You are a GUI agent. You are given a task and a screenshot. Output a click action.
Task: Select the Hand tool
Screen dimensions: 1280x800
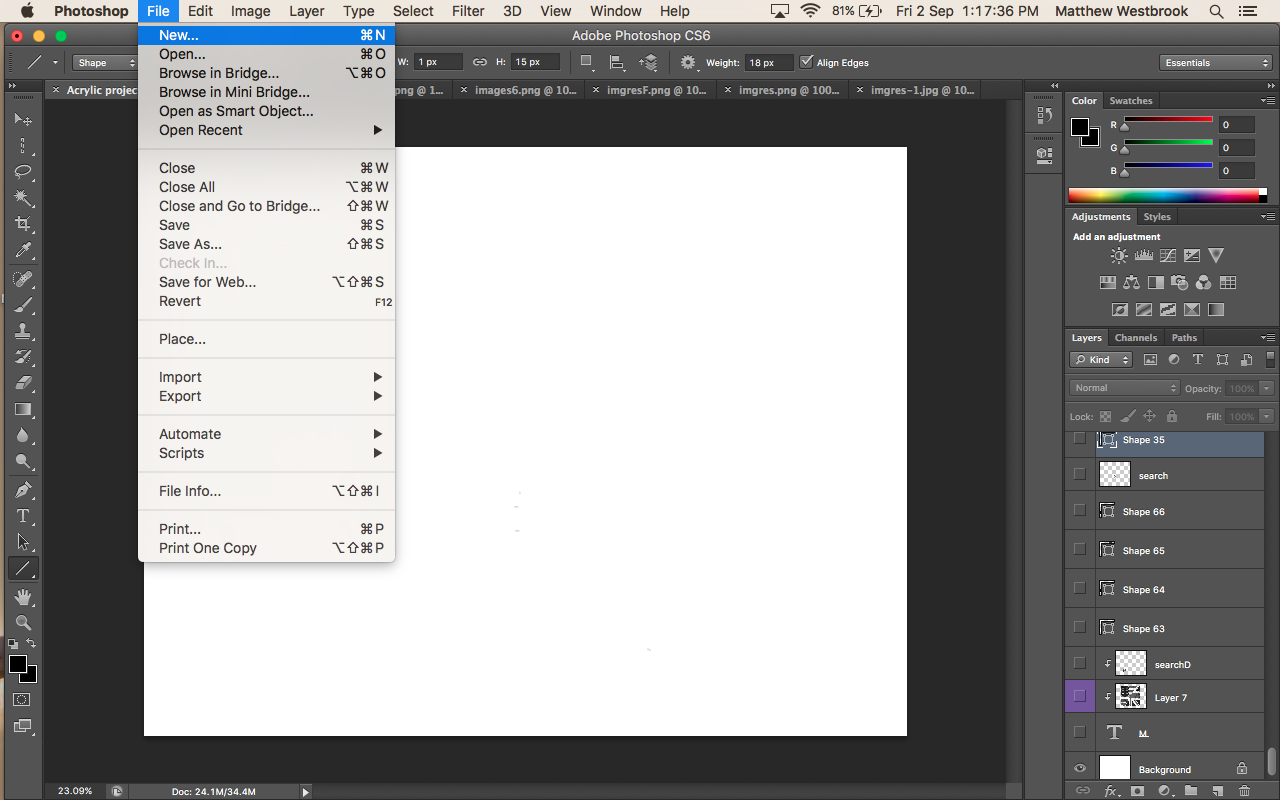point(23,597)
